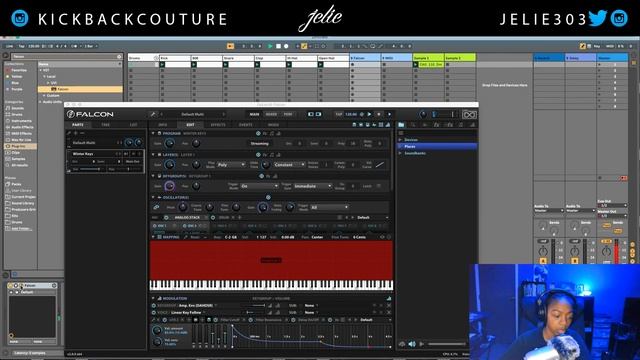Switch to the Mods tab
This screenshot has height=360, width=640.
click(x=273, y=124)
